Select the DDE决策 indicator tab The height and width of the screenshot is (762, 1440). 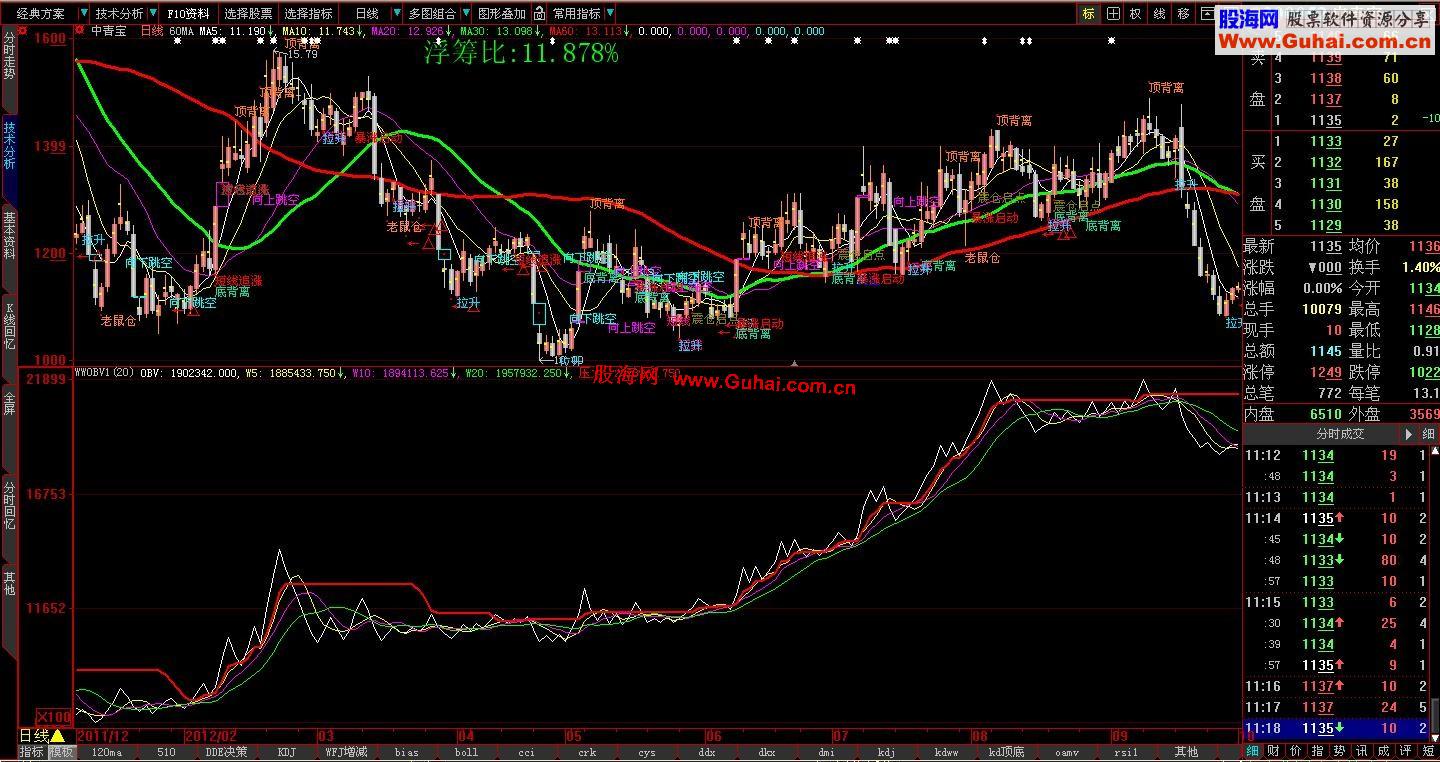click(x=227, y=752)
